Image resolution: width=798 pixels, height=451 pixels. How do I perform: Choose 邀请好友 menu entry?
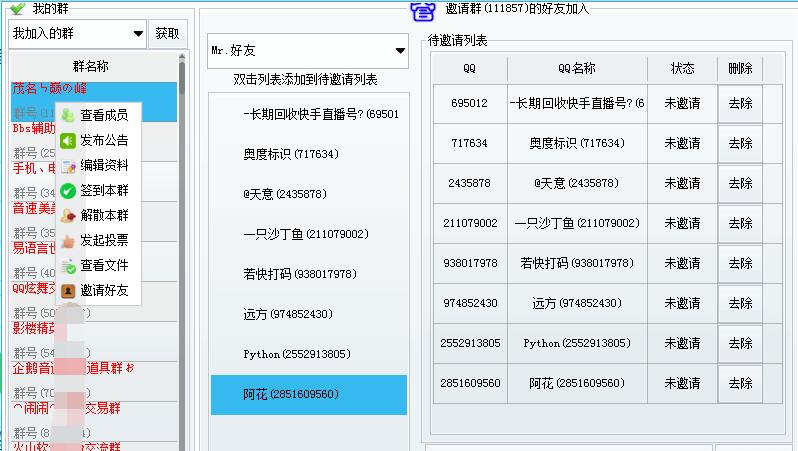click(98, 291)
